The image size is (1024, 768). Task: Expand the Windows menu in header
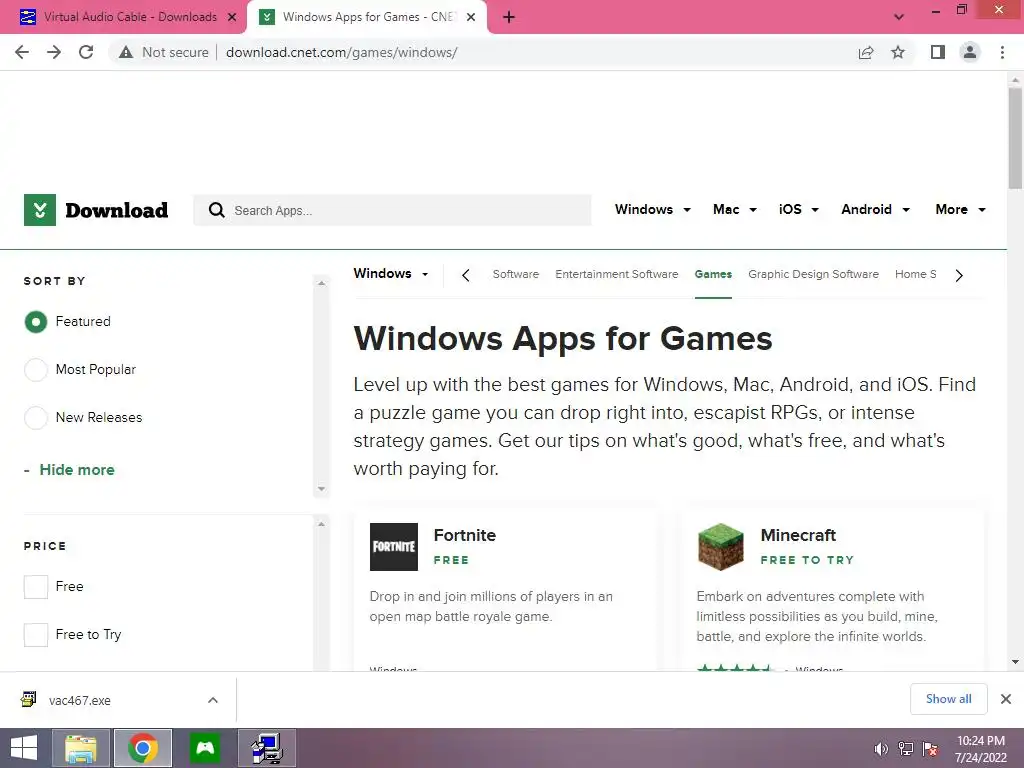[652, 210]
